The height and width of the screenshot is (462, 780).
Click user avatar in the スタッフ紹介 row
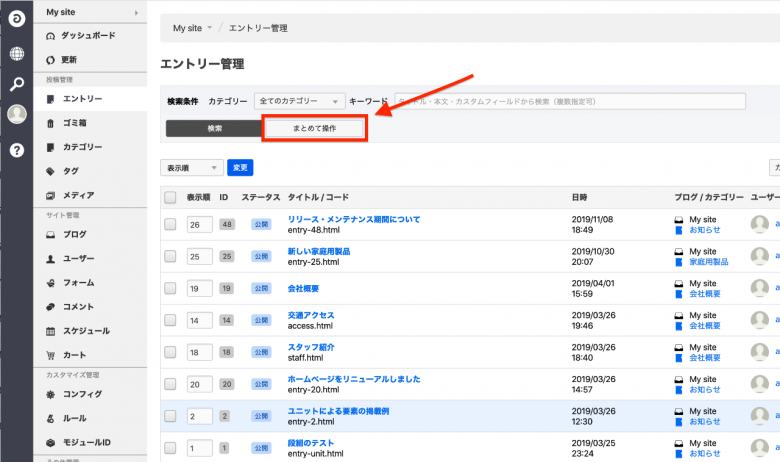click(760, 352)
